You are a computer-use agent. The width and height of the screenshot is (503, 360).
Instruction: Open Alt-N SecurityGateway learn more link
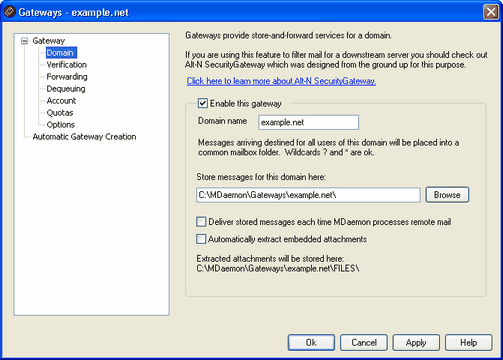point(281,81)
